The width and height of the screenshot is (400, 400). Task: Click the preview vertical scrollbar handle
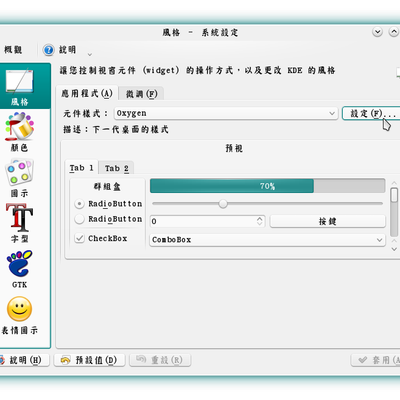(394, 195)
